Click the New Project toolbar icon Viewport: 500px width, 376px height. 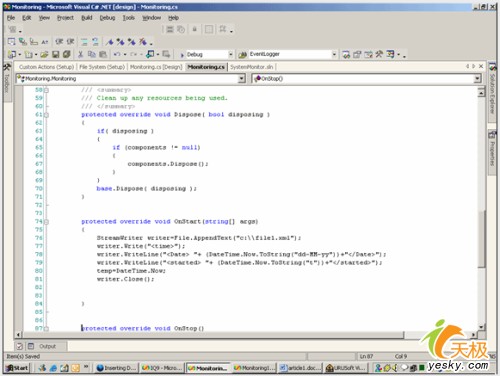point(12,54)
